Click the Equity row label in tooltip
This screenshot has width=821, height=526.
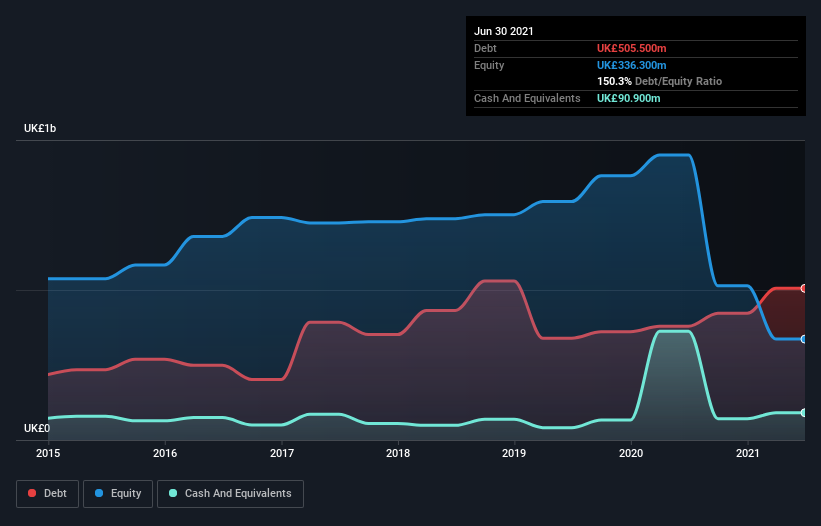point(489,65)
